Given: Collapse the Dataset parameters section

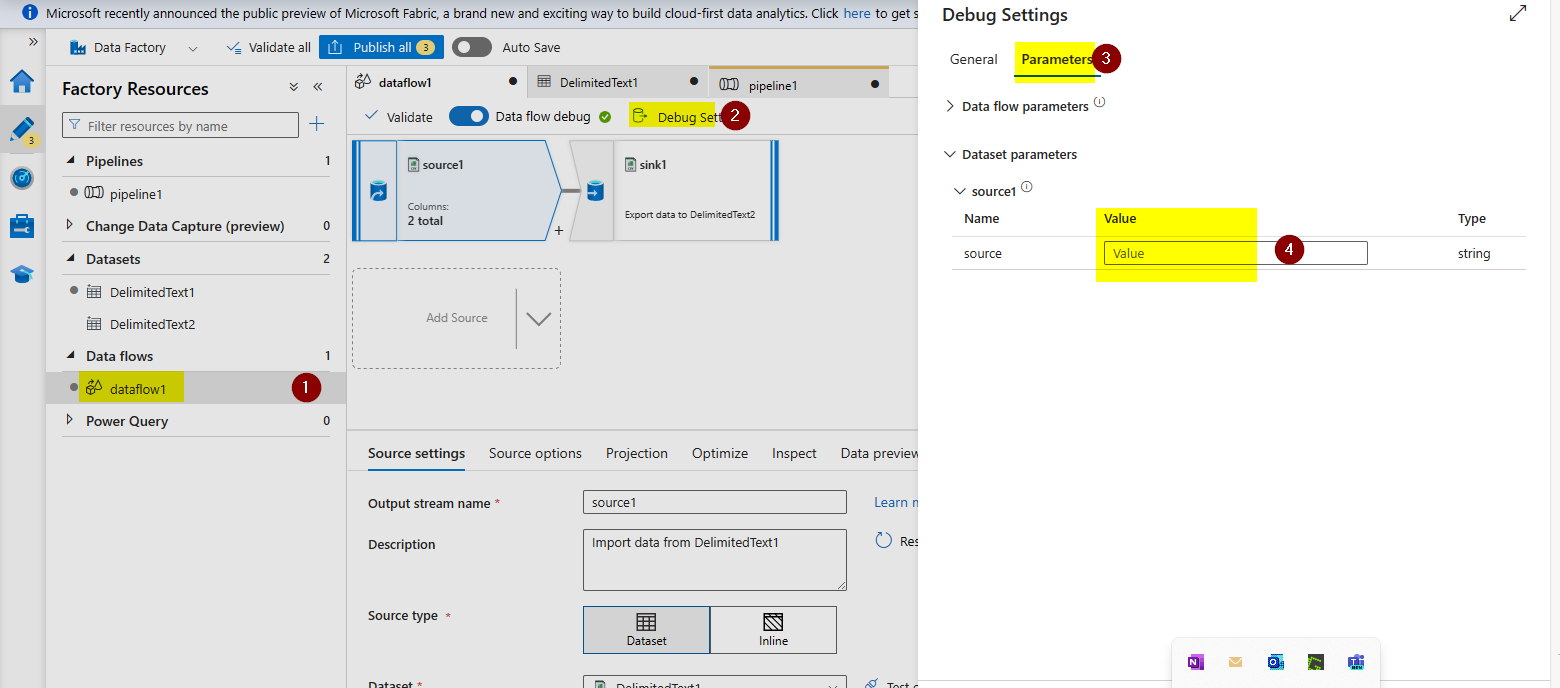Looking at the screenshot, I should [x=949, y=154].
